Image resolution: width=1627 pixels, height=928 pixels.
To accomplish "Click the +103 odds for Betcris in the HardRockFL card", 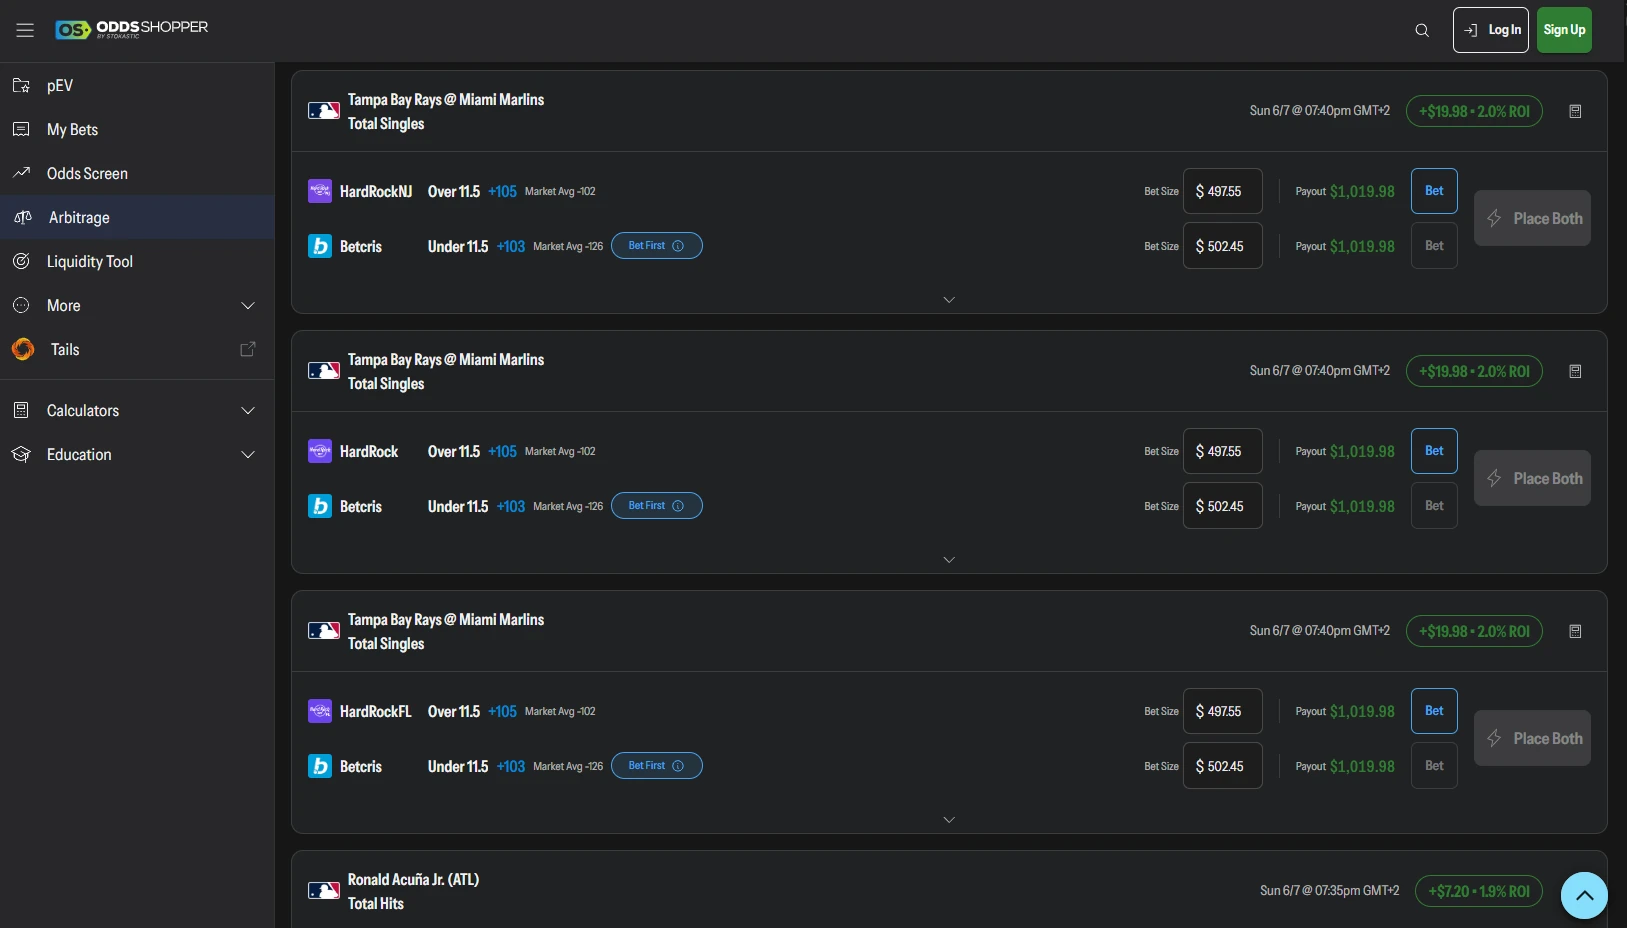I will tap(511, 766).
